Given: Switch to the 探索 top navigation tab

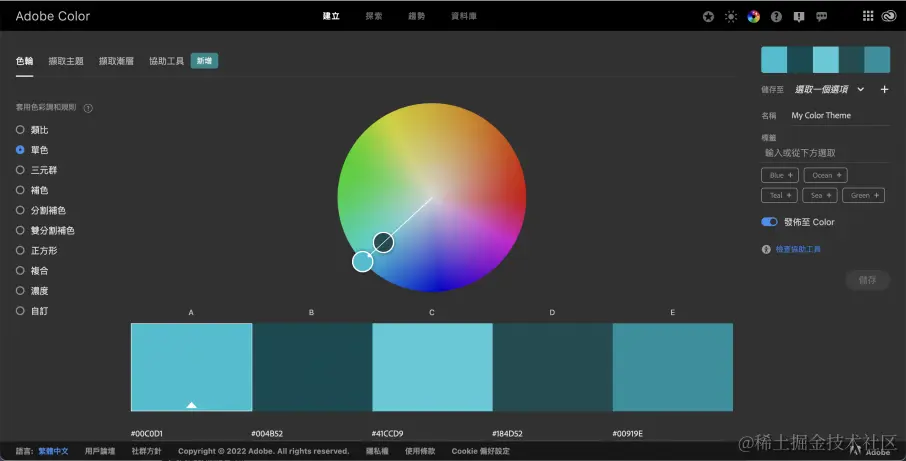Looking at the screenshot, I should coord(374,16).
